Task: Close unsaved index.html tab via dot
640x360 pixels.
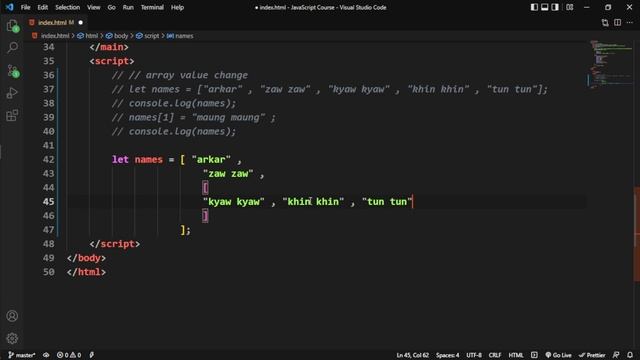Action: [80, 22]
